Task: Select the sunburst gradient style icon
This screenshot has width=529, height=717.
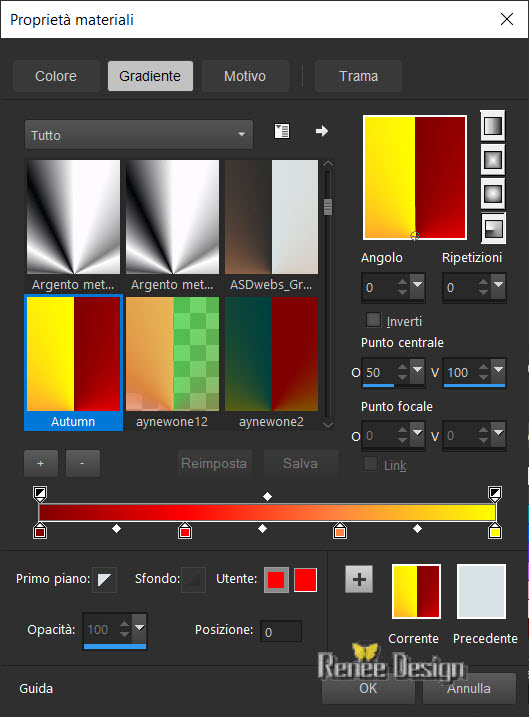Action: coord(492,194)
